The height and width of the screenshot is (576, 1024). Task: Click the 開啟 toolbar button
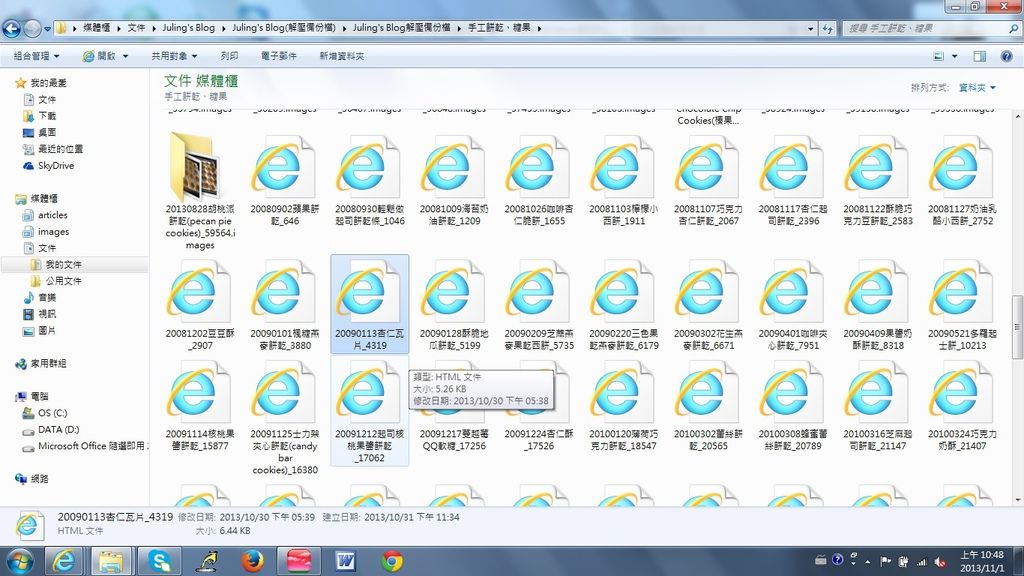click(99, 56)
